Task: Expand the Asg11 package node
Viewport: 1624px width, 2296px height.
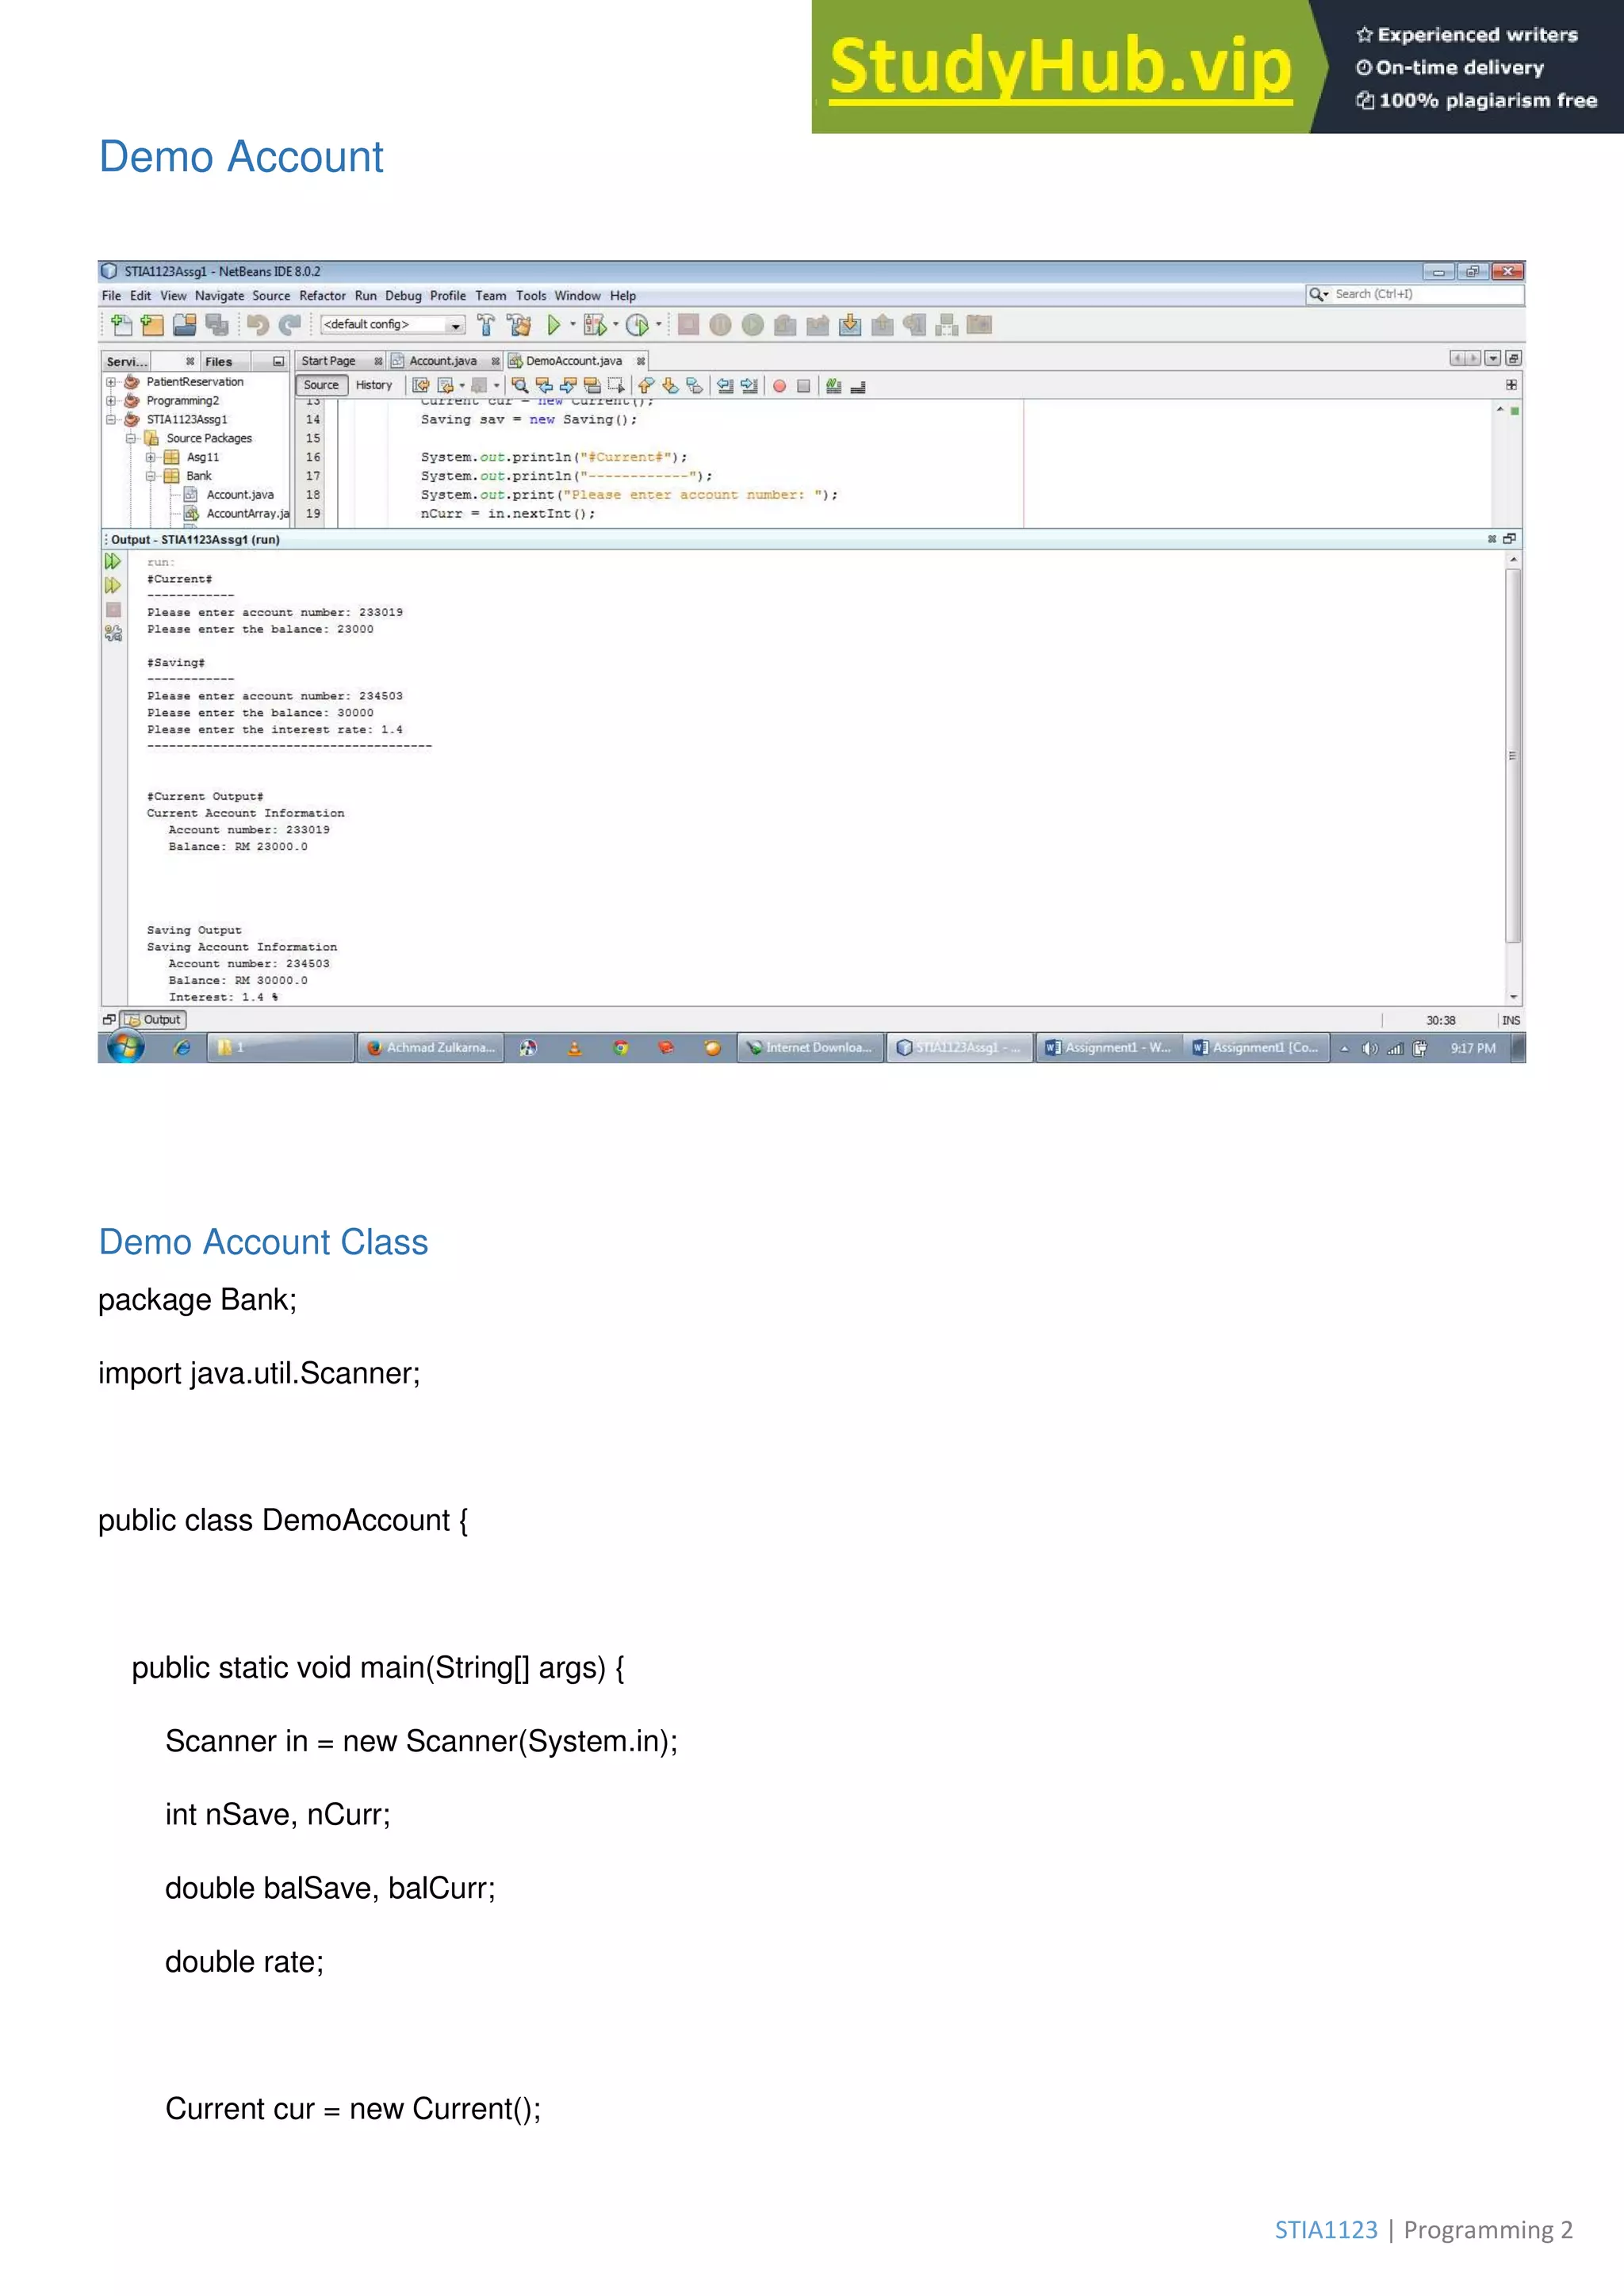Action: click(151, 457)
